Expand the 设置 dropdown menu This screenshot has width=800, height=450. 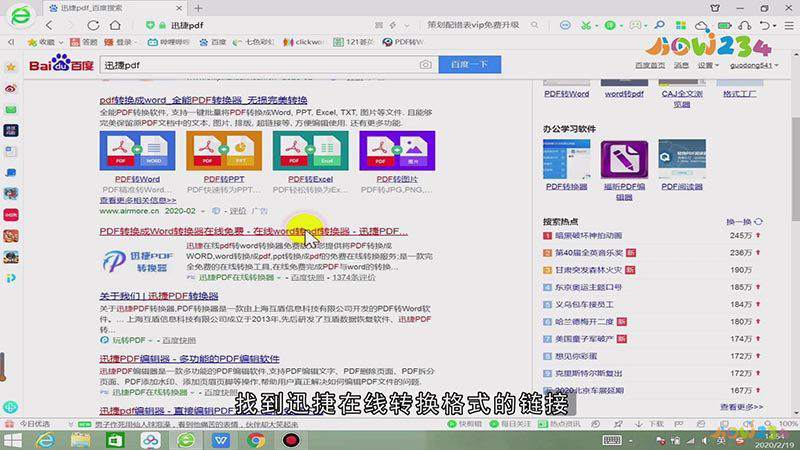[708, 65]
